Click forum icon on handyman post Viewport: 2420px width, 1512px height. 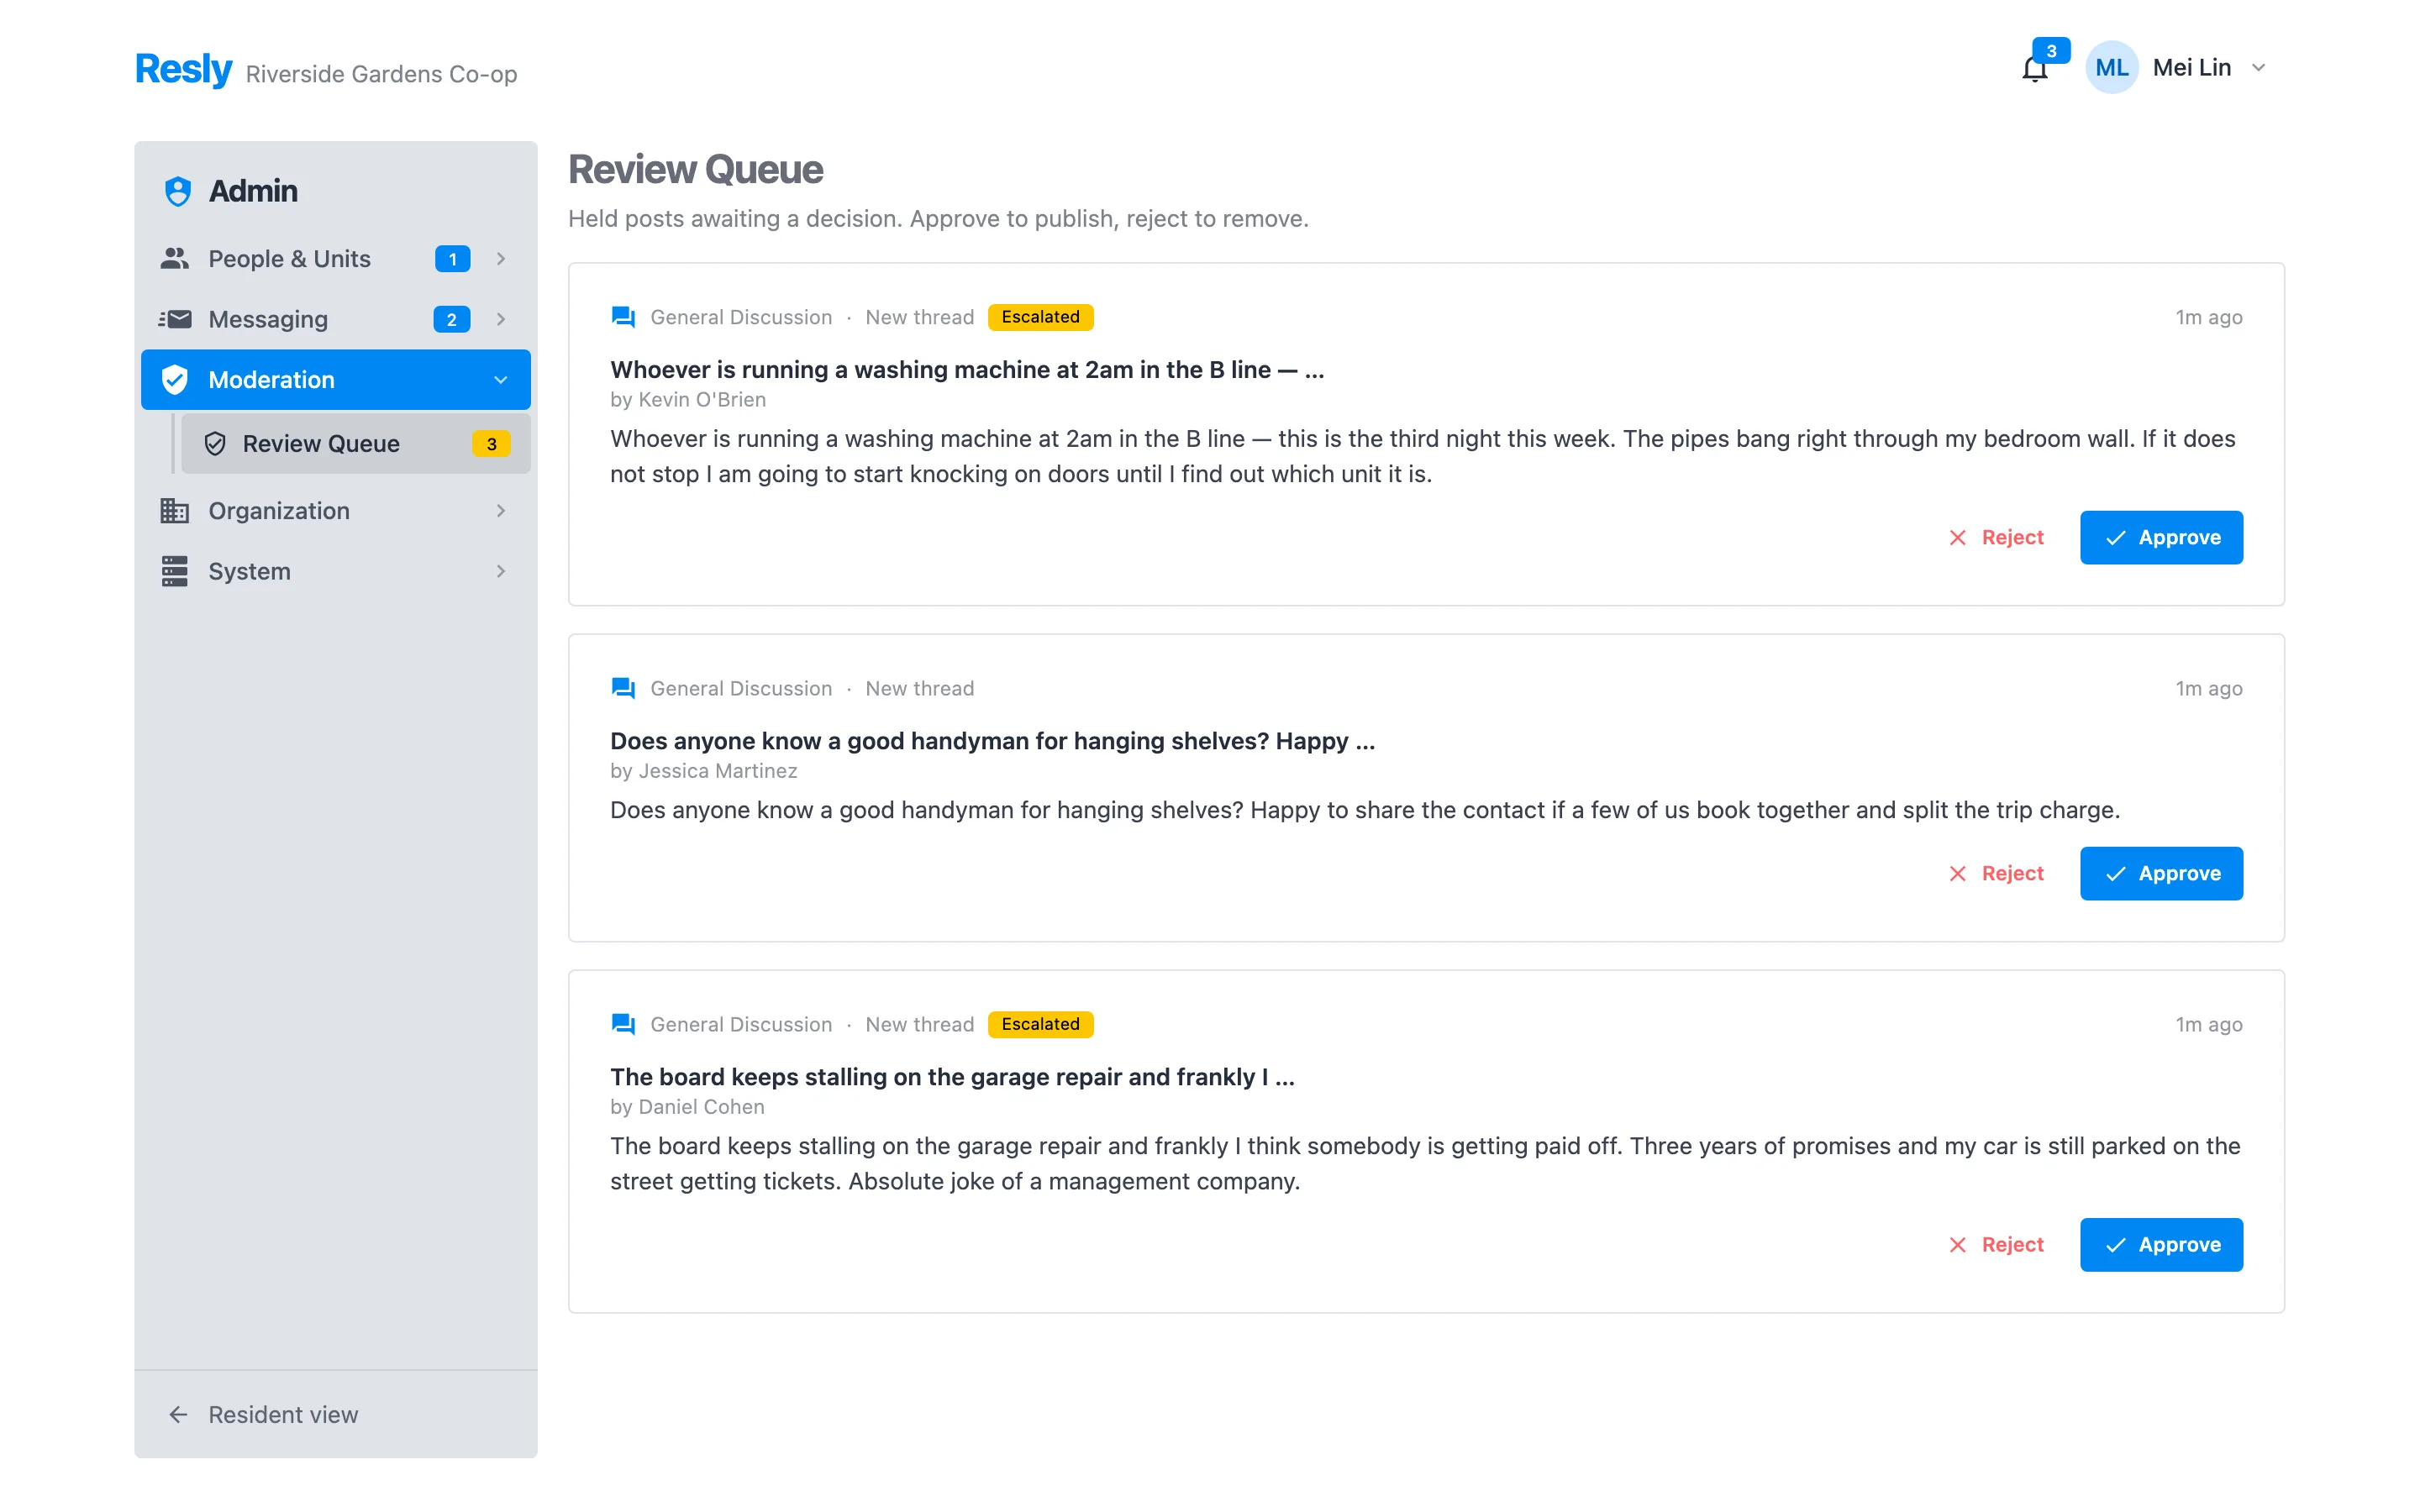[623, 688]
